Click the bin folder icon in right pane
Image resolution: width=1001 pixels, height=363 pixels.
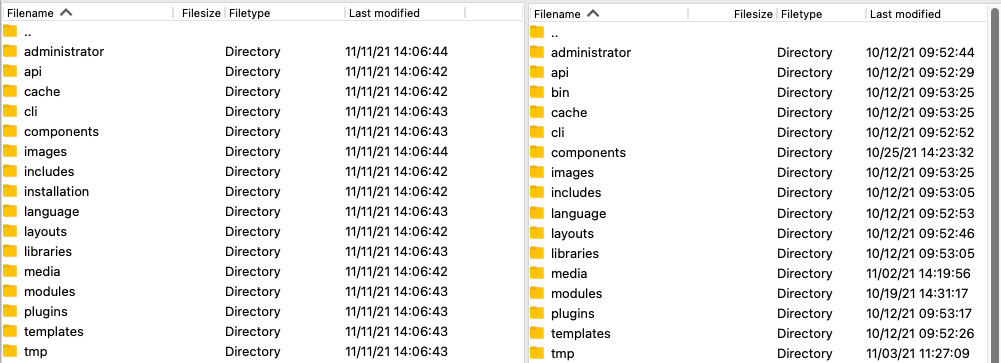537,93
